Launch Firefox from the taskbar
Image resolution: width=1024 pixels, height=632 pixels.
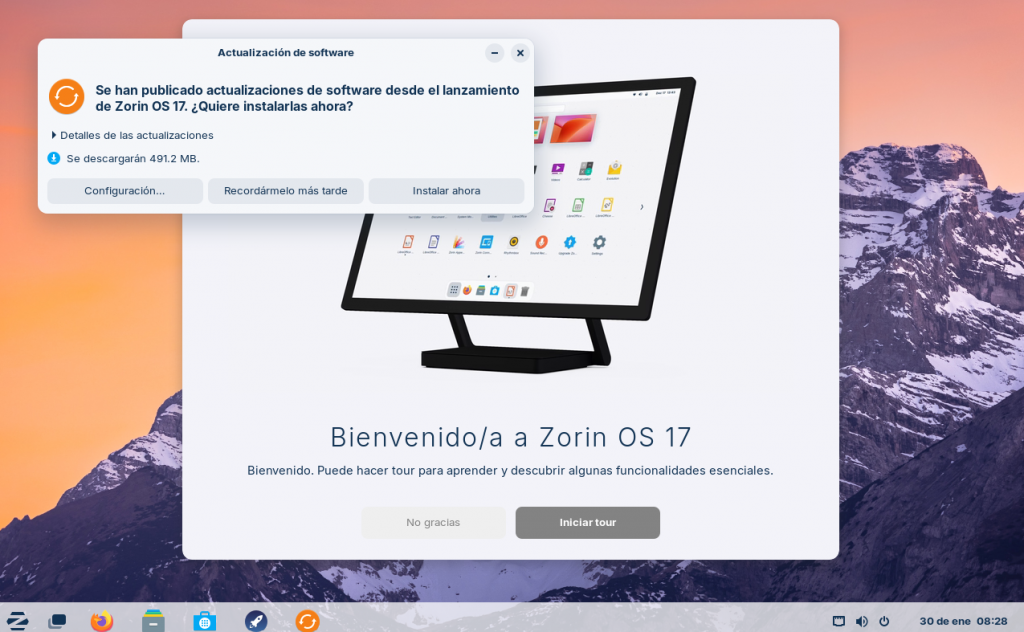101,621
